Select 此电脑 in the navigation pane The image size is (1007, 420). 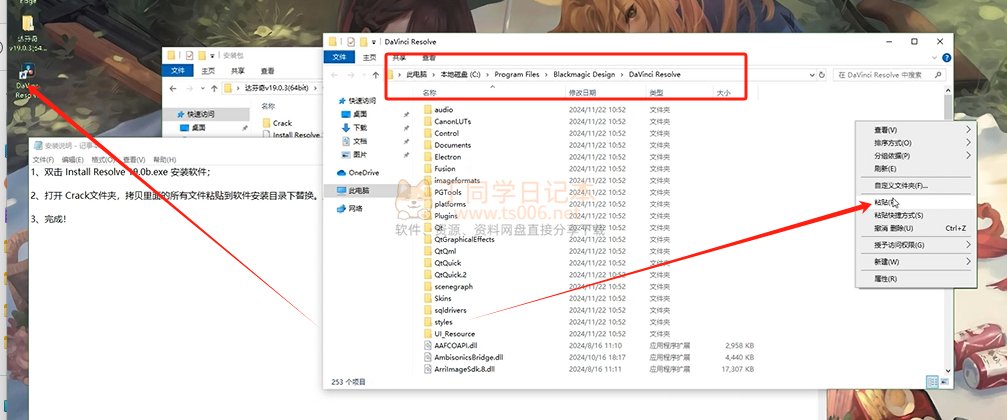[x=358, y=191]
